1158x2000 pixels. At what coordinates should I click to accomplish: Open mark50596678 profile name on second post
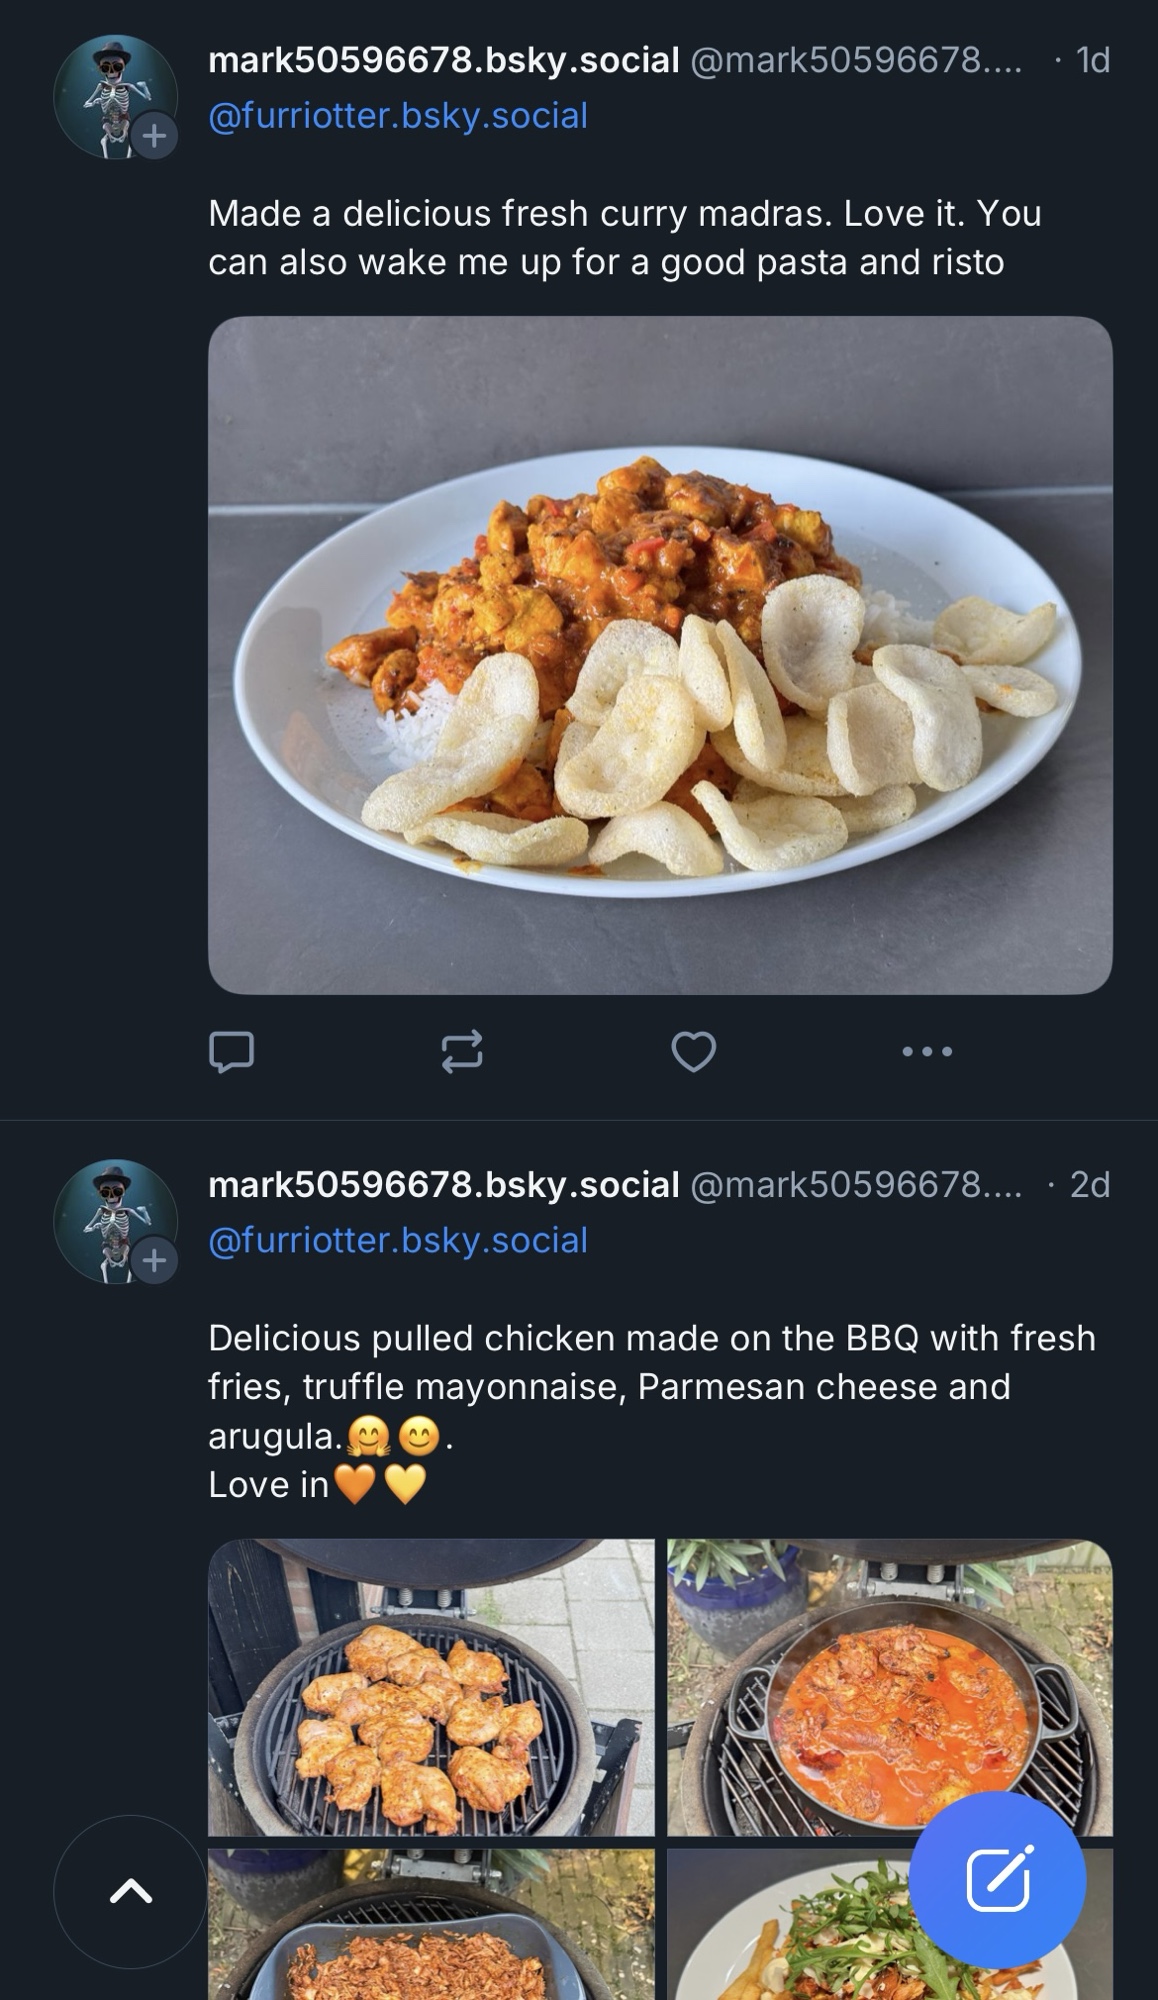pos(443,1185)
